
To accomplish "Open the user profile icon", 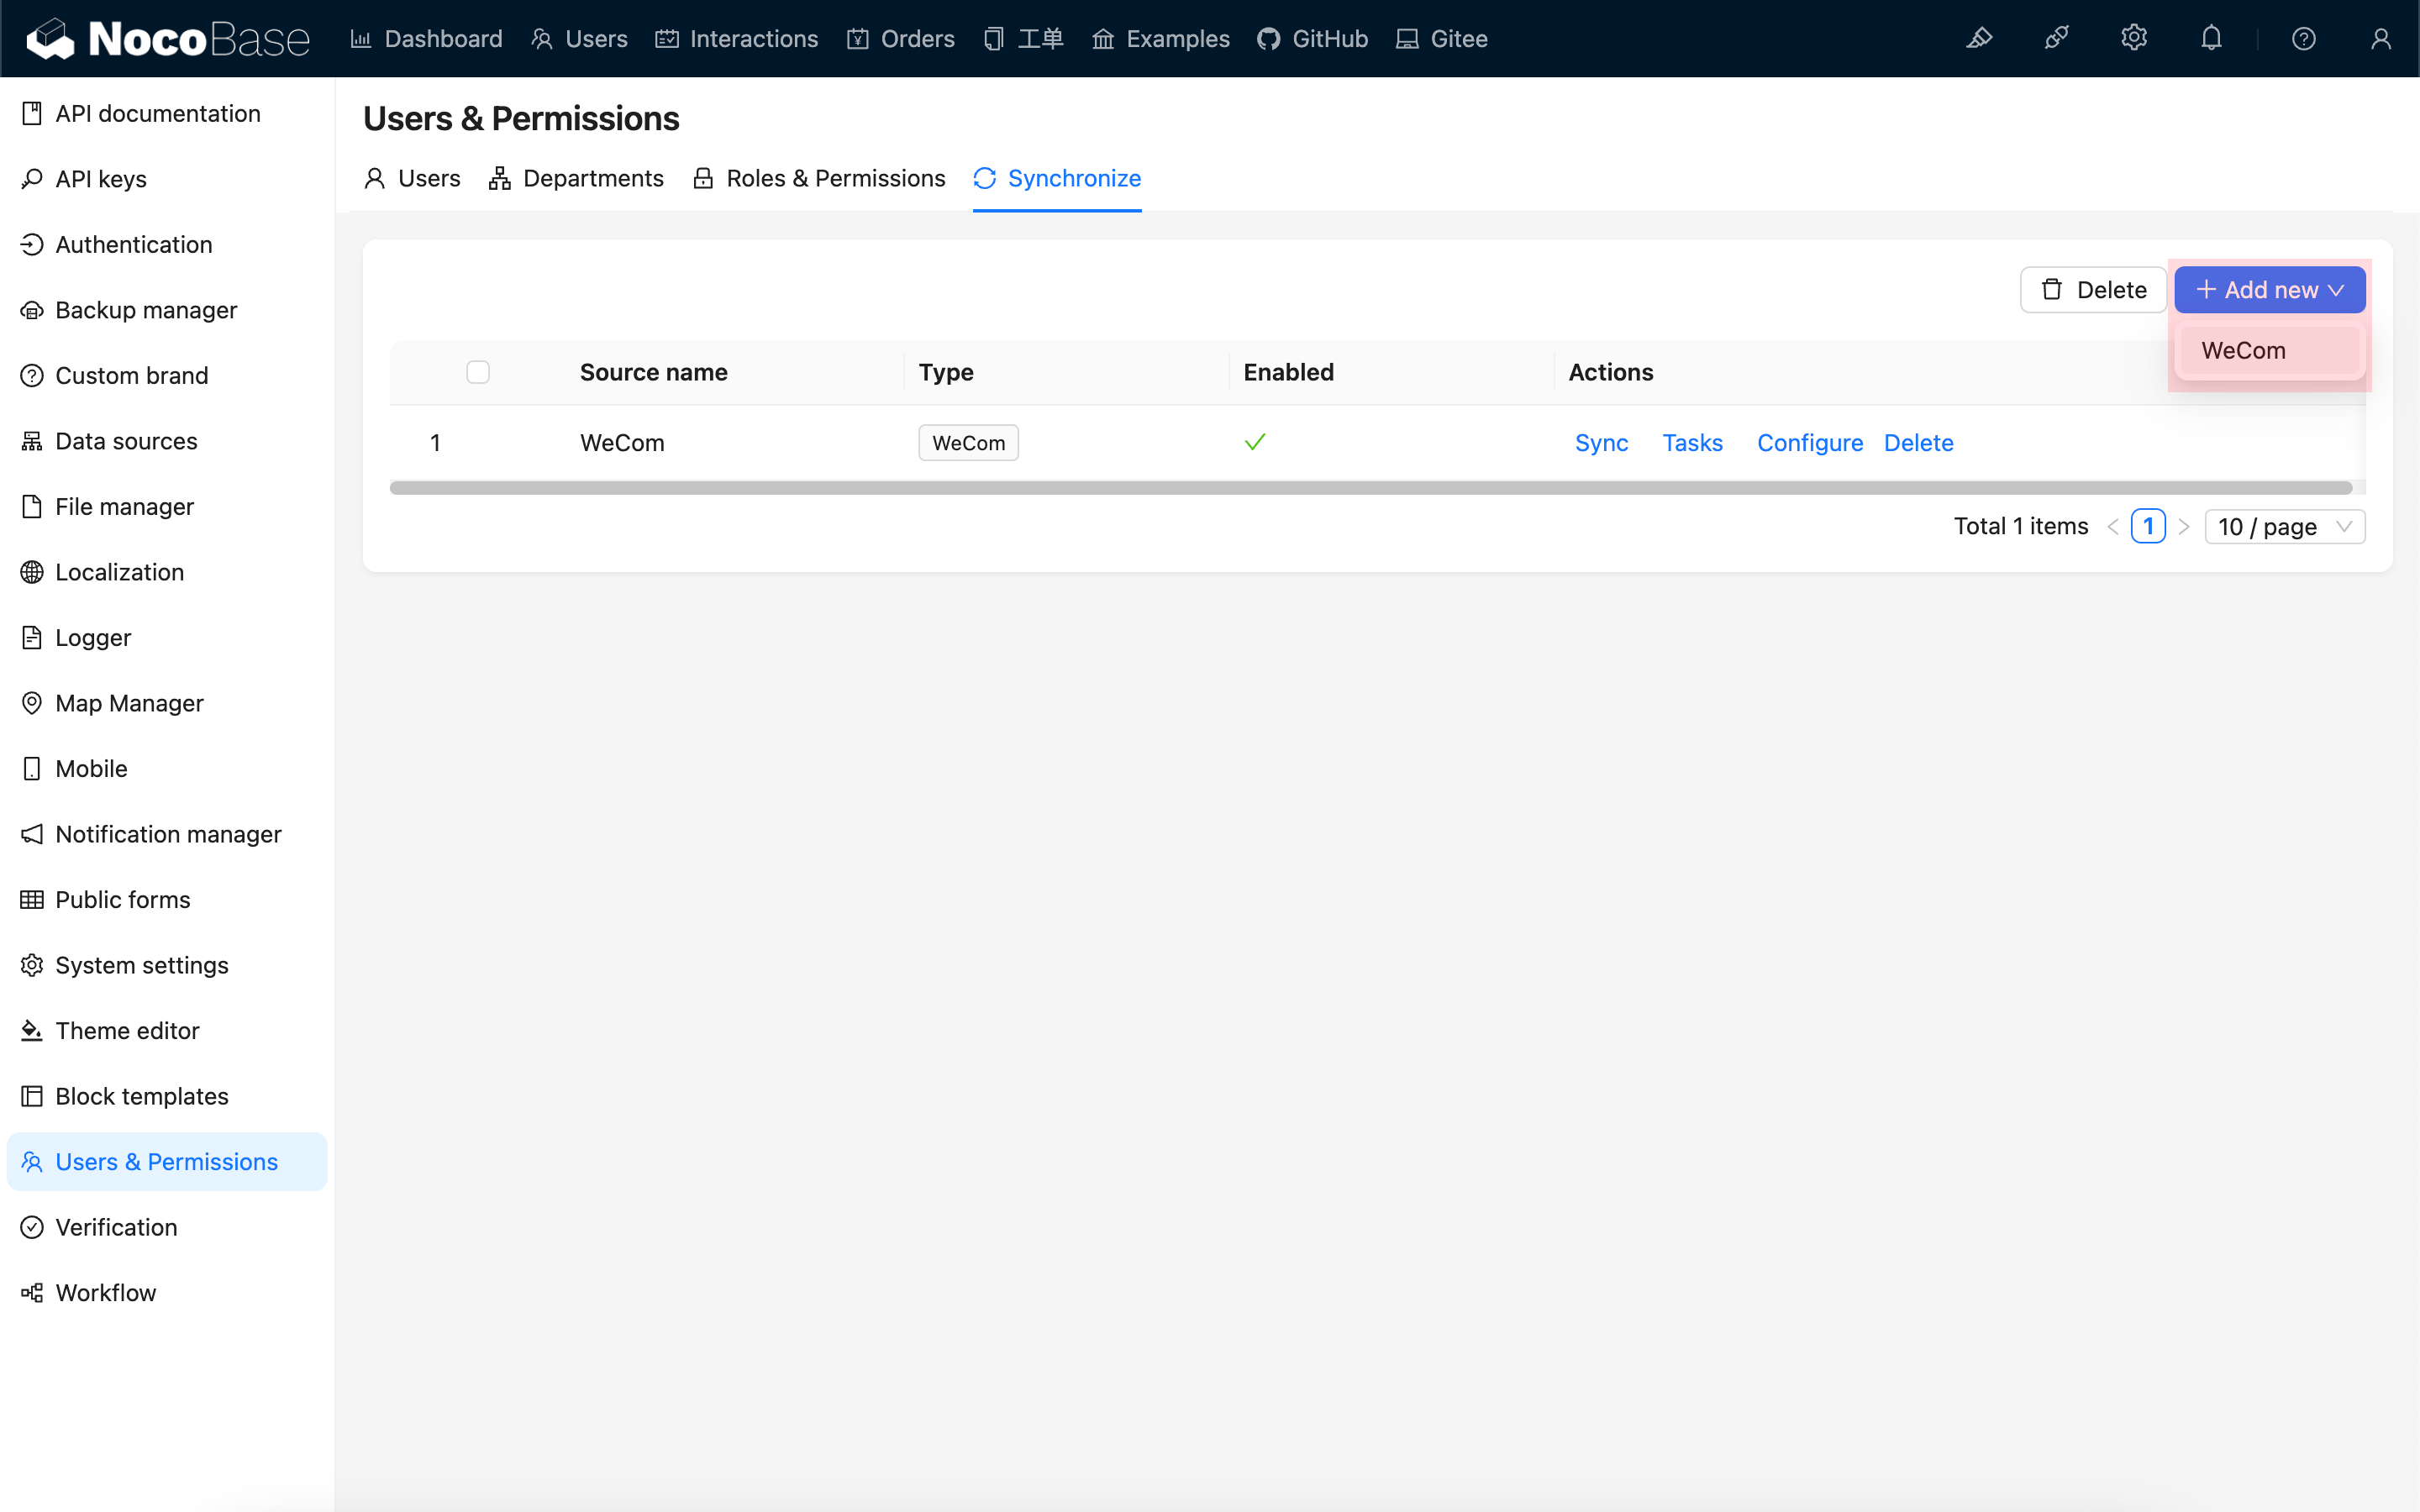I will (x=2380, y=38).
